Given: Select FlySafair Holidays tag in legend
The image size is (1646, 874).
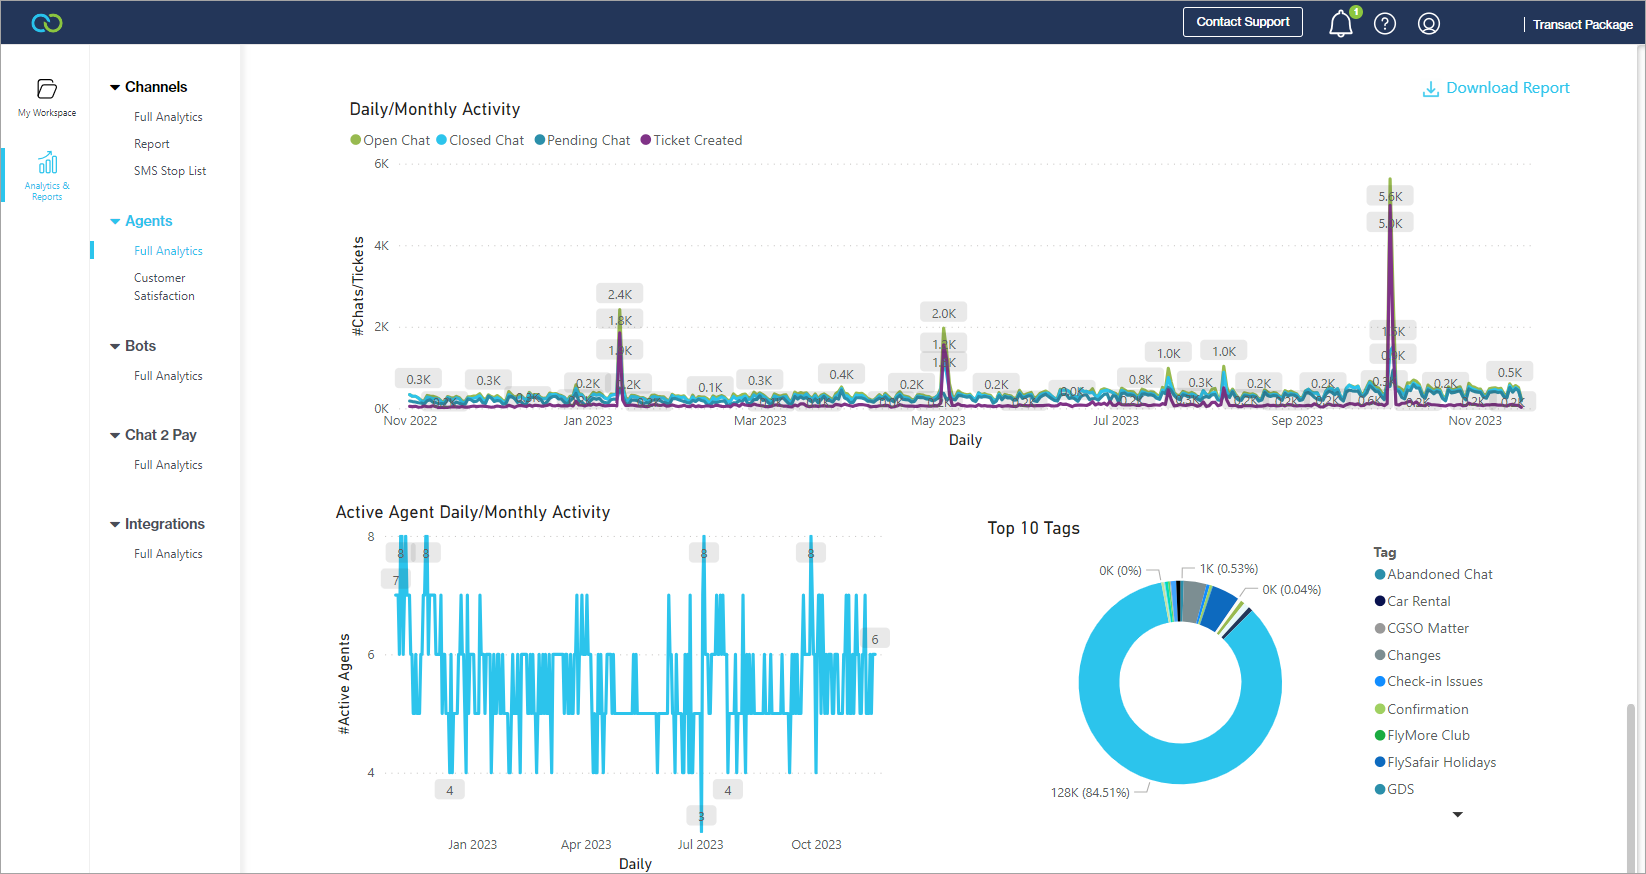Looking at the screenshot, I should click(1436, 762).
